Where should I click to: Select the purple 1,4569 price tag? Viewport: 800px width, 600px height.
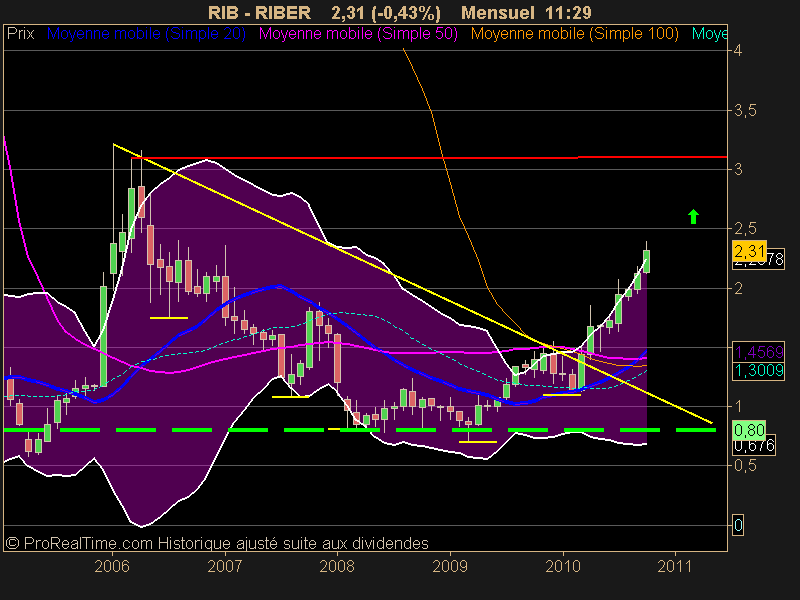(x=759, y=352)
